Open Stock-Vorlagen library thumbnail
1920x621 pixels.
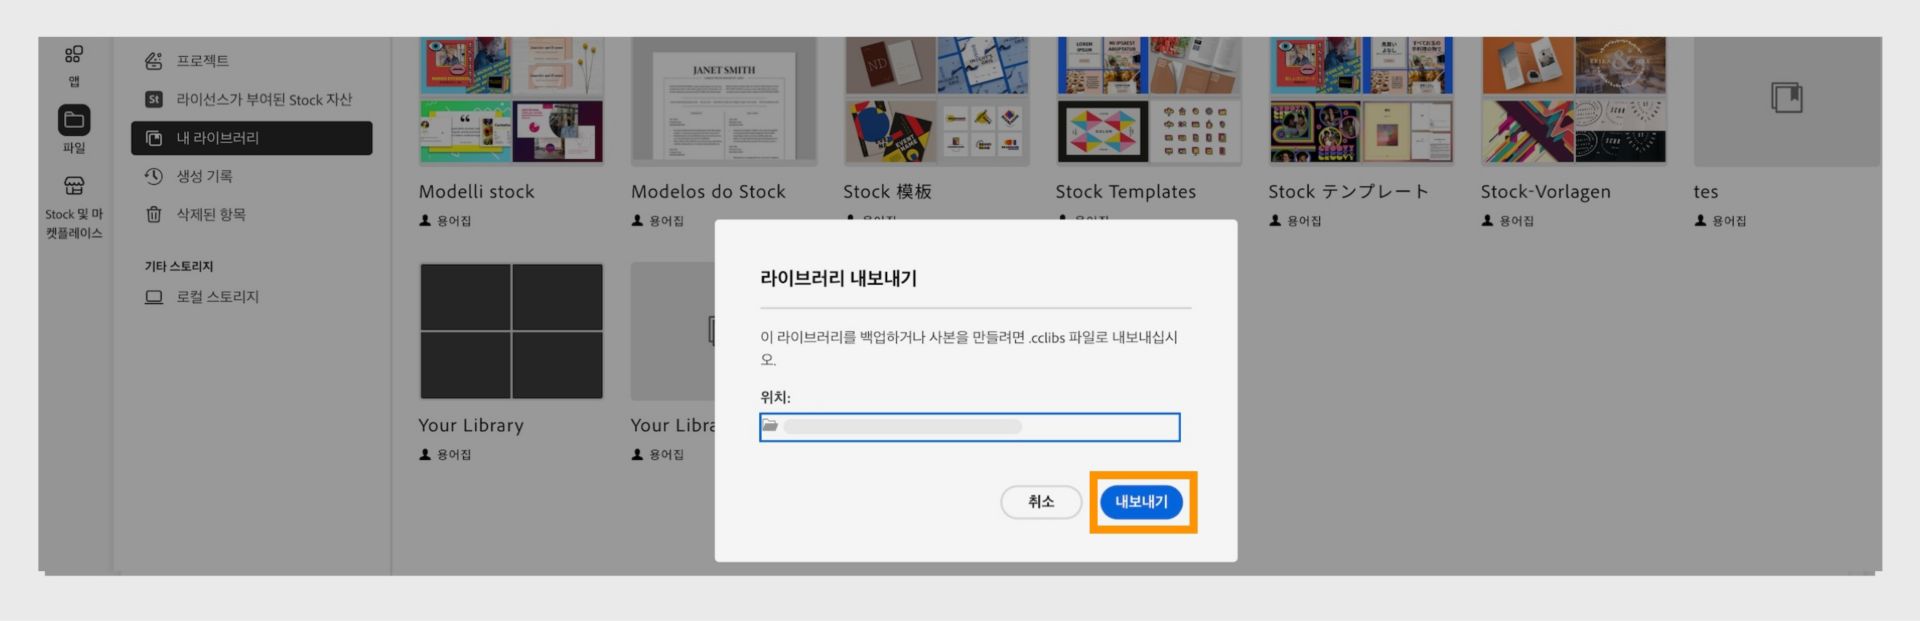pyautogui.click(x=1574, y=100)
